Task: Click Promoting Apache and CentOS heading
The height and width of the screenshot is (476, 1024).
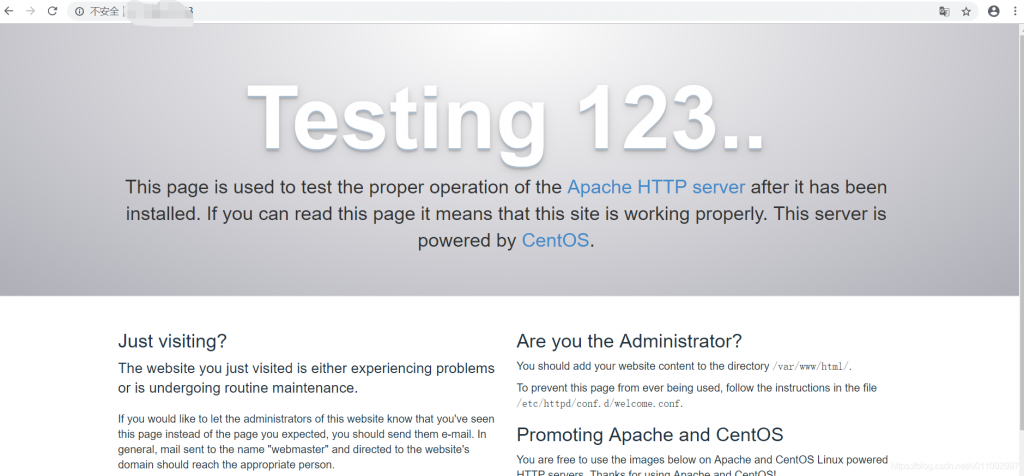Action: tap(649, 435)
